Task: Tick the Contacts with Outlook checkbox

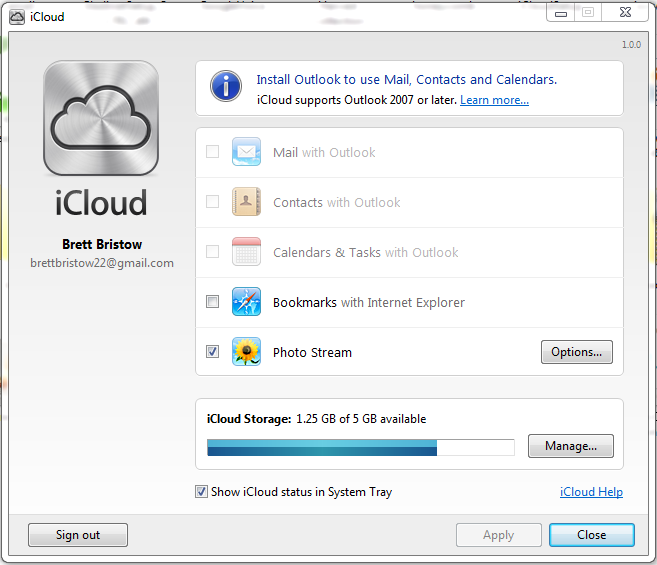Action: click(212, 201)
